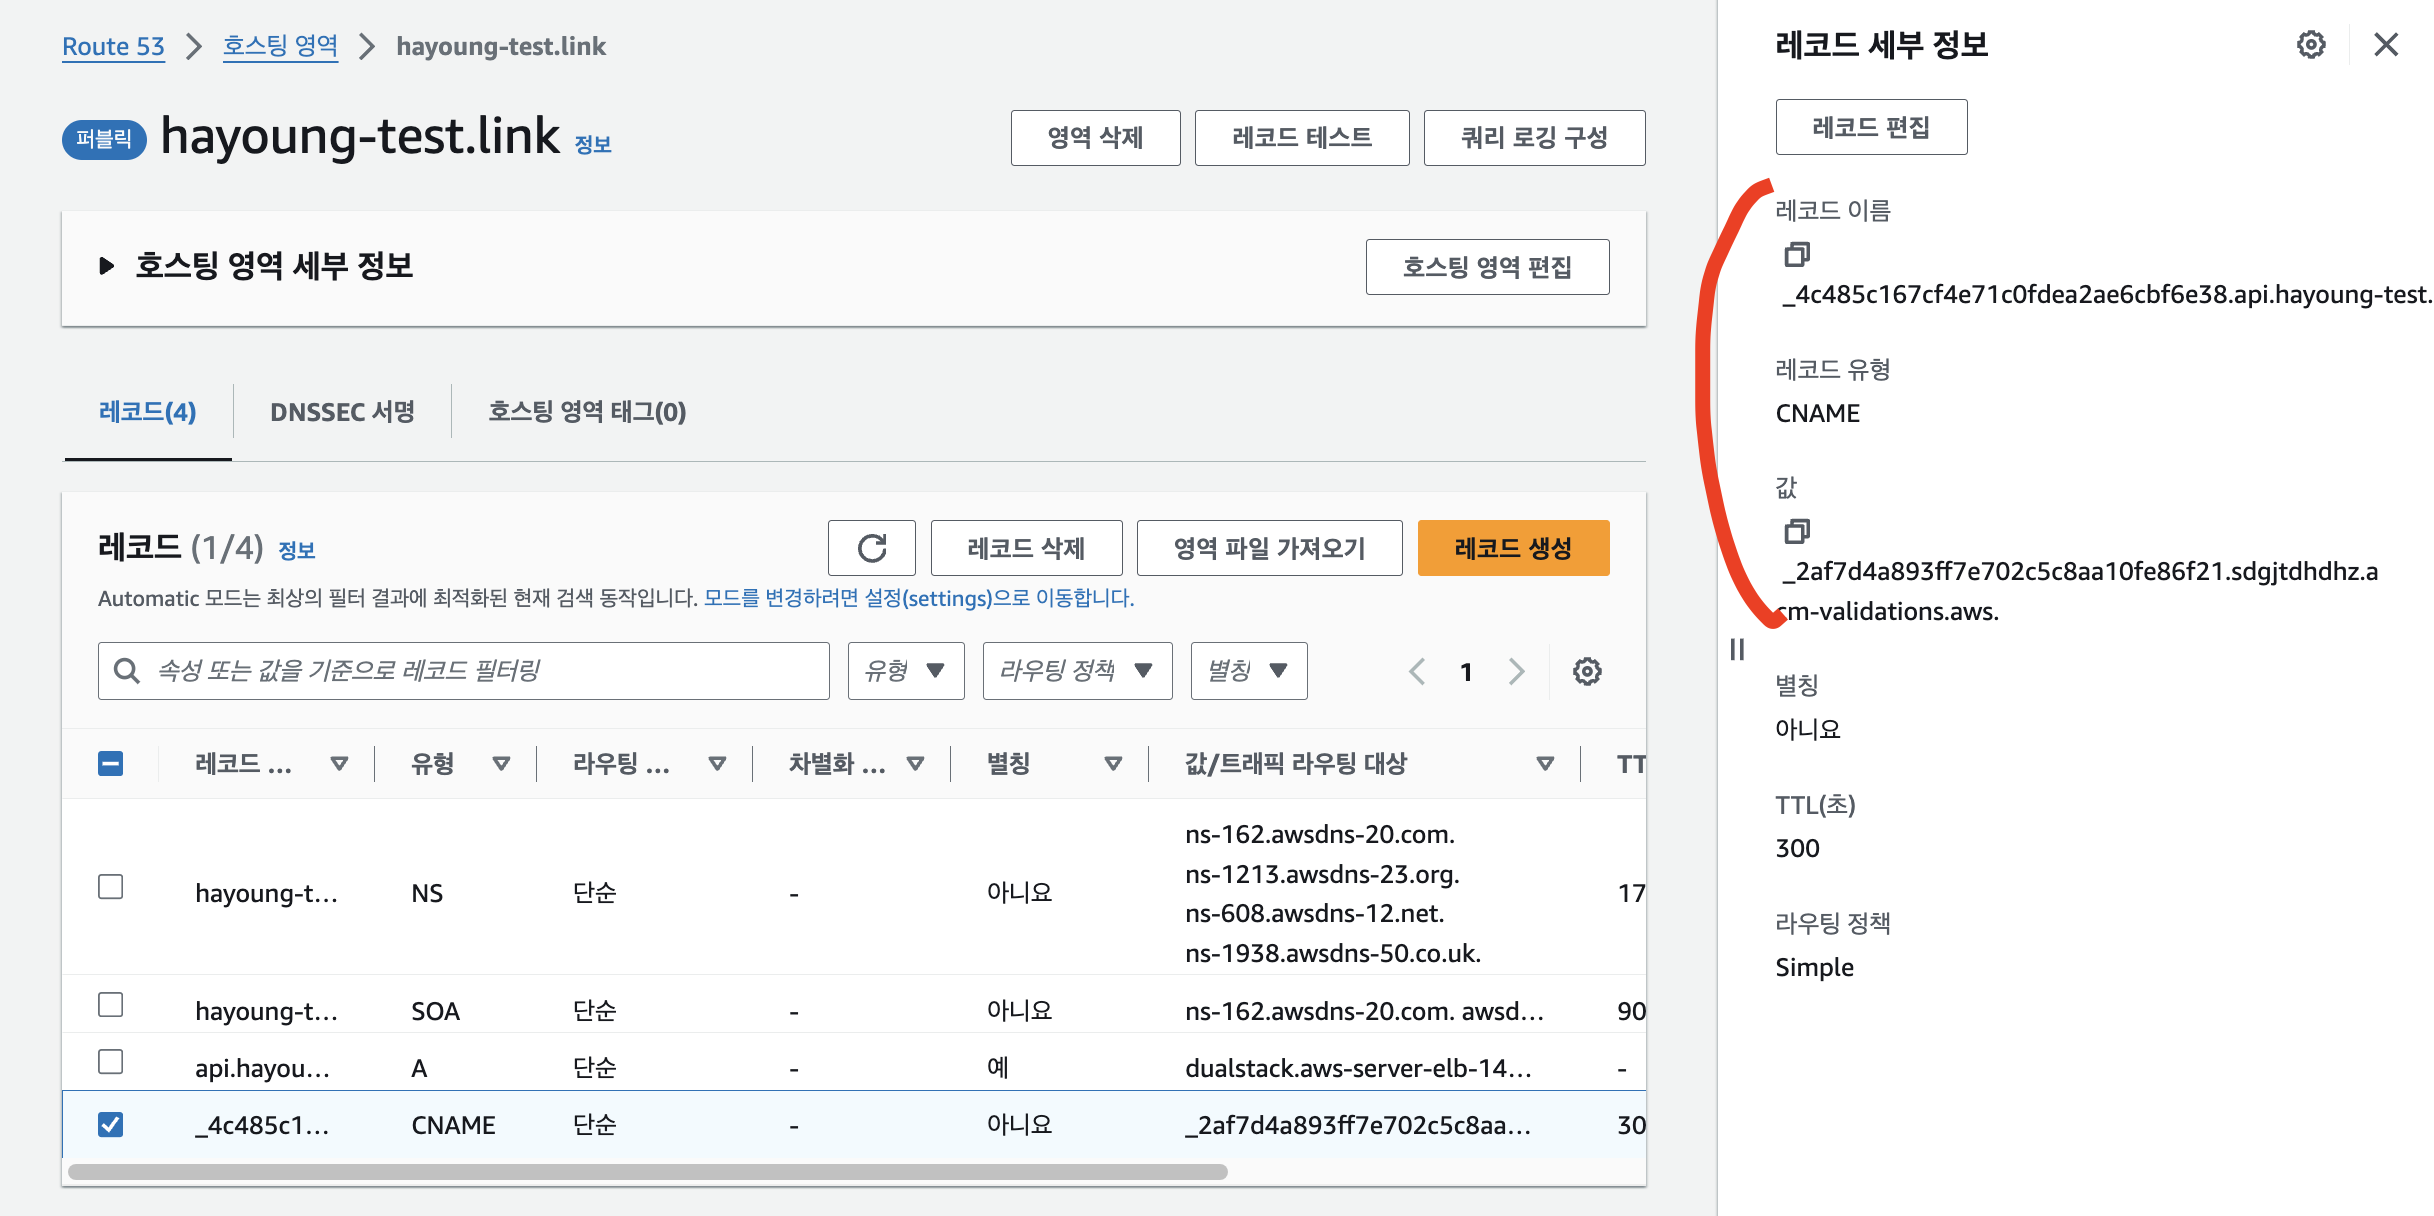Toggle the select-all records header checkbox
Viewport: 2434px width, 1216px height.
(x=111, y=764)
